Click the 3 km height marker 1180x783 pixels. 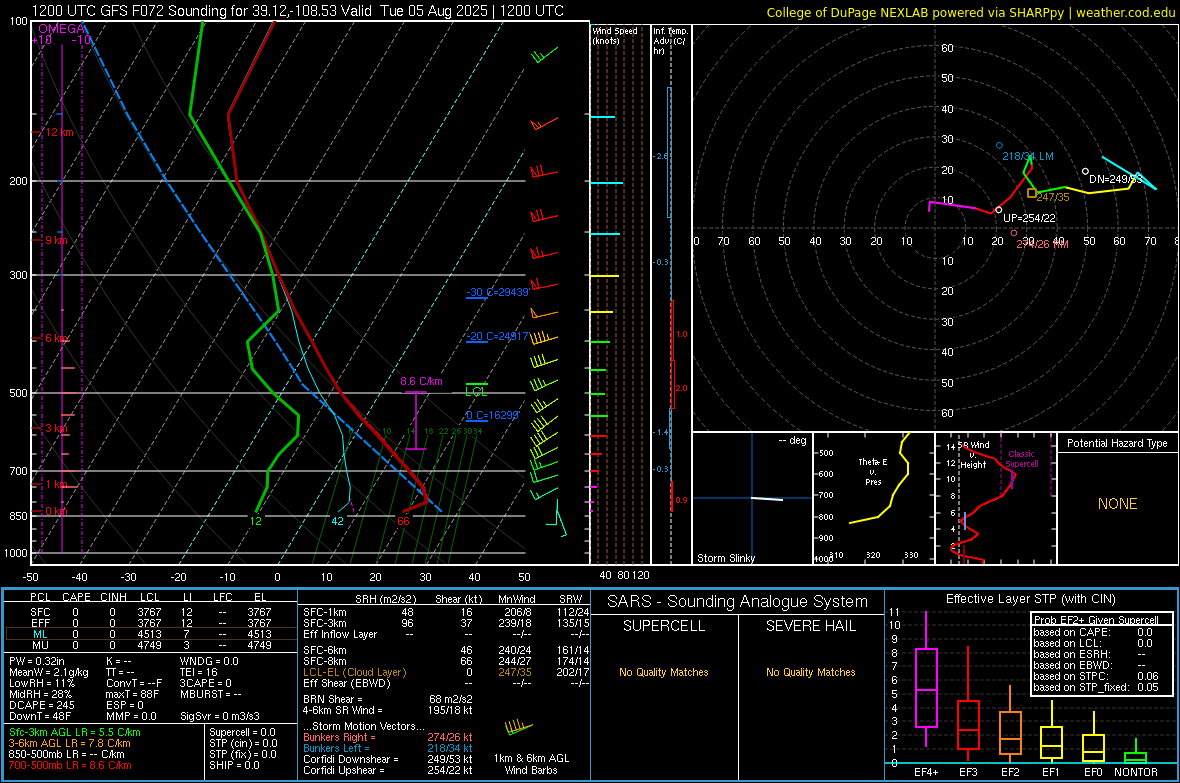(x=56, y=428)
